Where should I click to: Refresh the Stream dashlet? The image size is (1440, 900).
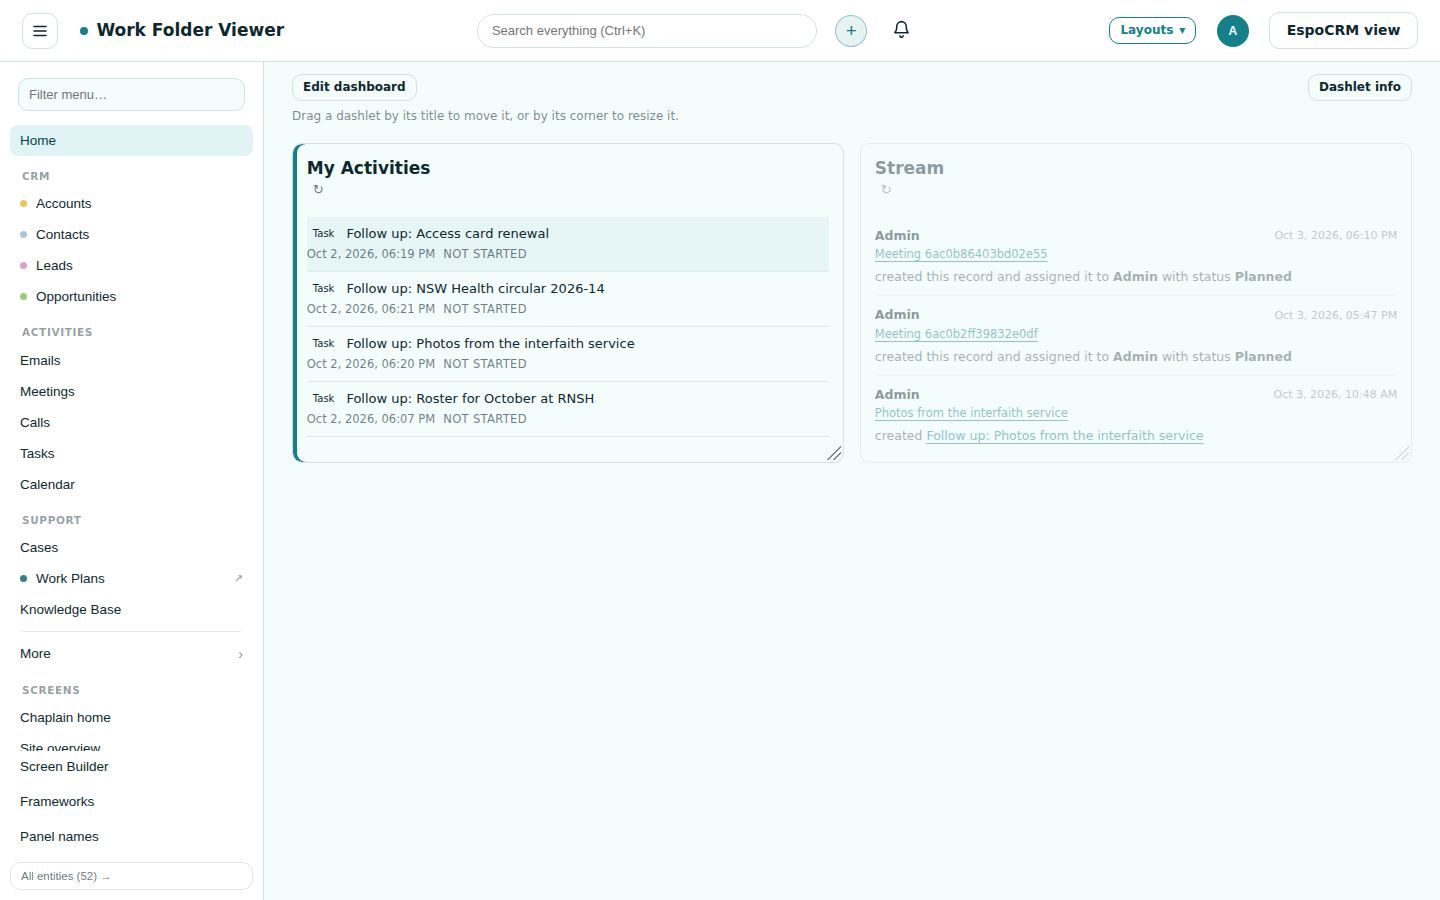tap(886, 189)
